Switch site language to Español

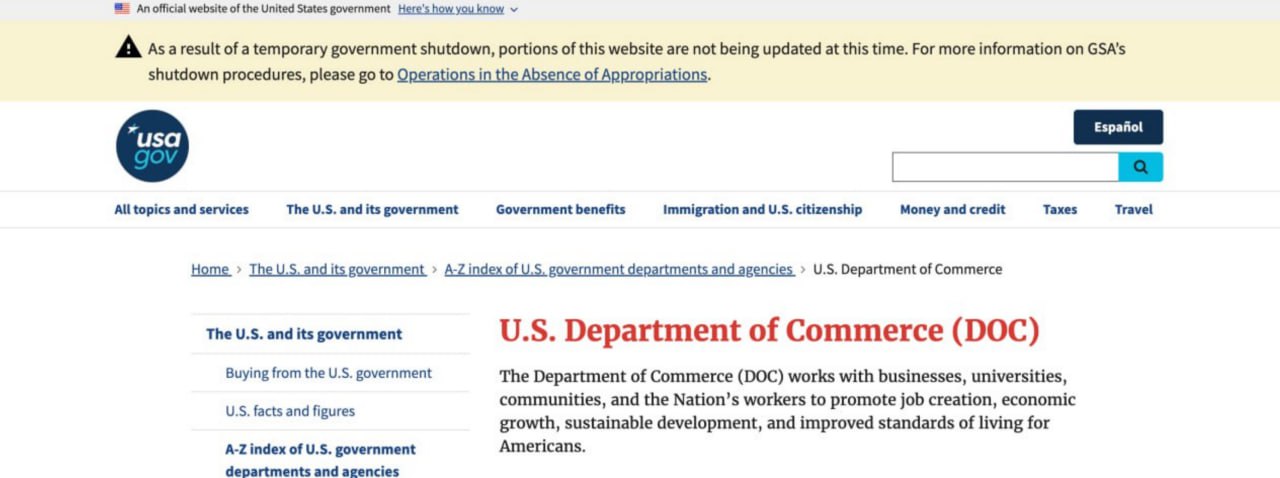[x=1117, y=127]
